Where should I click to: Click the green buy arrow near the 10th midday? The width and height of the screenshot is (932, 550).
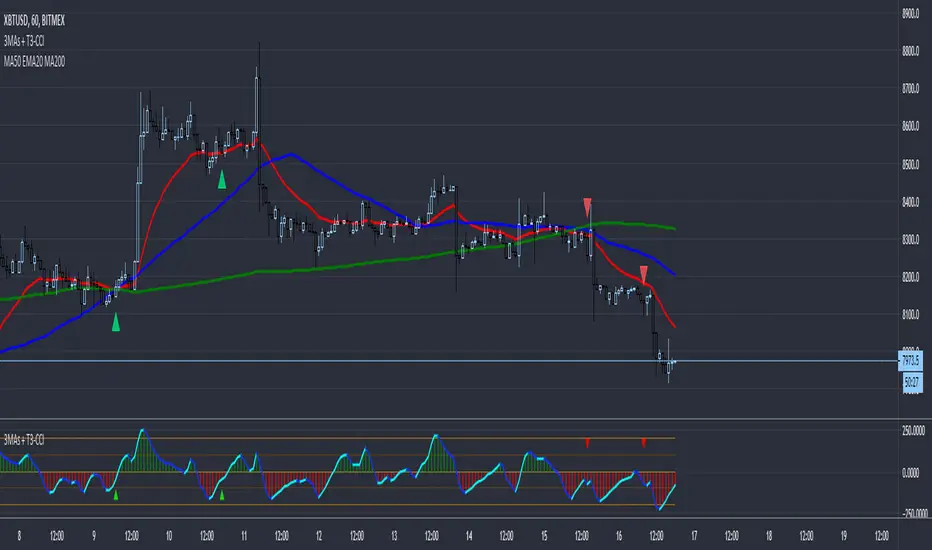pyautogui.click(x=222, y=180)
